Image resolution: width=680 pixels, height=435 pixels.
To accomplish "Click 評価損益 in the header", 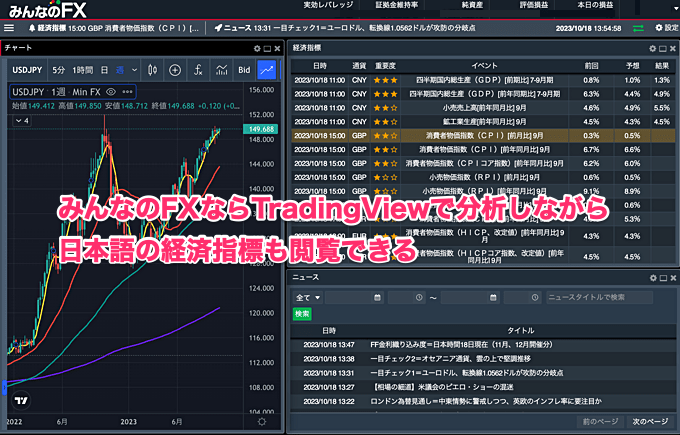I will [533, 5].
